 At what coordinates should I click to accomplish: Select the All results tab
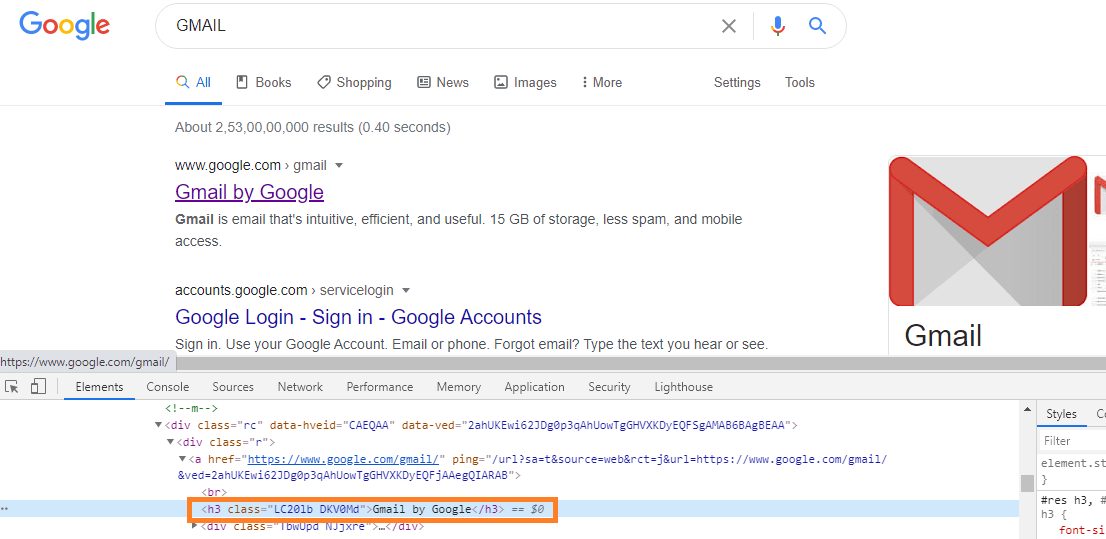click(193, 83)
